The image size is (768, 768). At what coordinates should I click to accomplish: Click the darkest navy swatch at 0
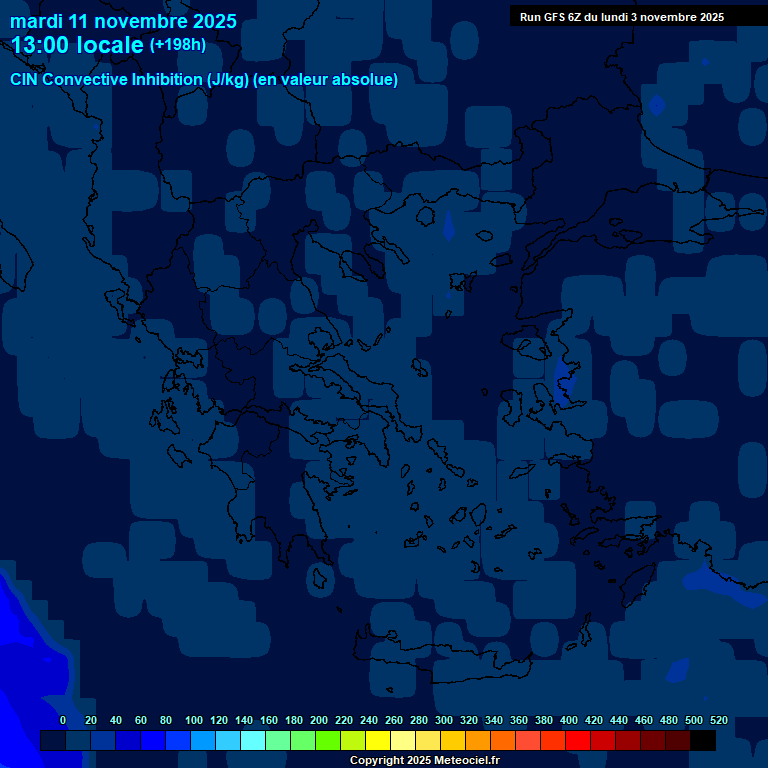point(52,741)
